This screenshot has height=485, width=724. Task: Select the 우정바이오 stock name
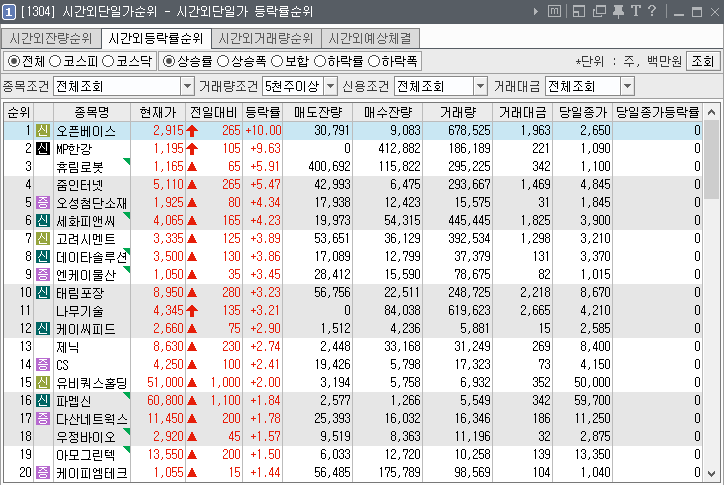point(85,436)
